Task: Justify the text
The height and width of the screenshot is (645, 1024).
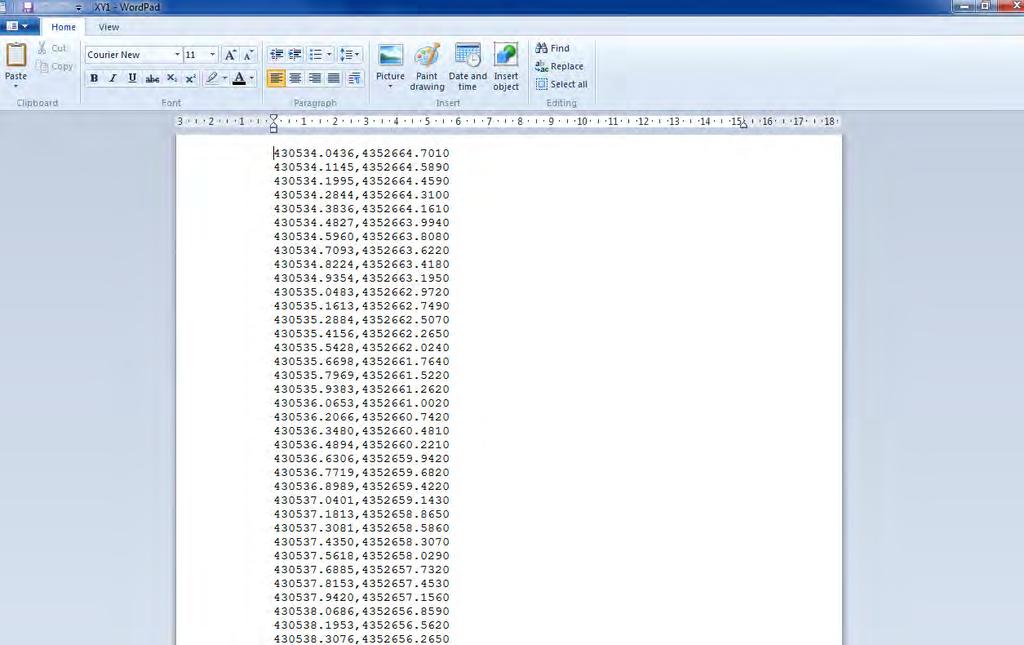Action: [334, 78]
